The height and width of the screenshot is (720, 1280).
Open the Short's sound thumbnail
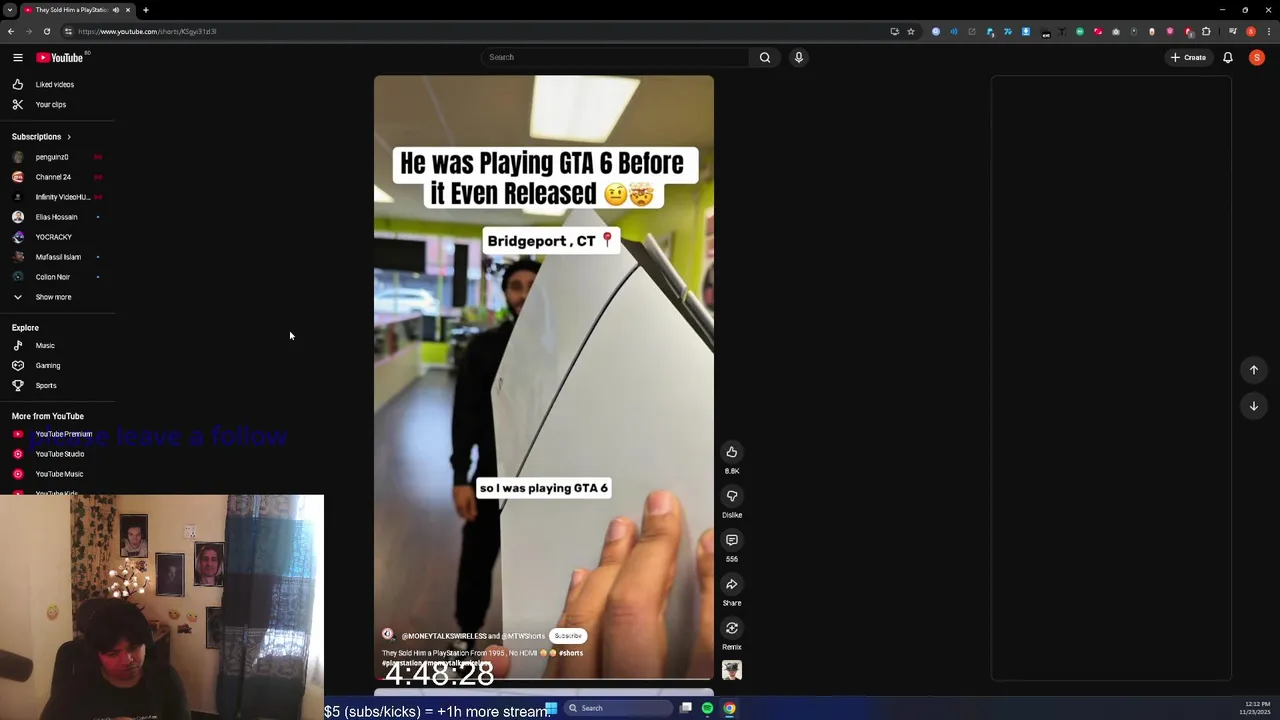(732, 670)
